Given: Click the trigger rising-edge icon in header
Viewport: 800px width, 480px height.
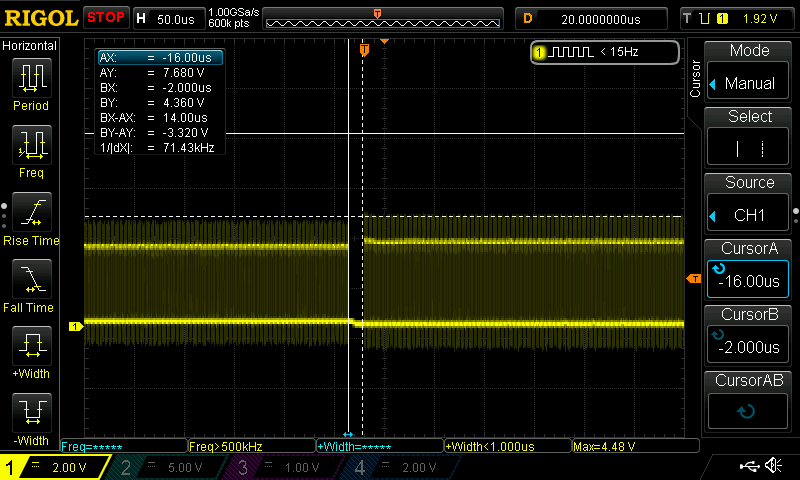Looking at the screenshot, I should click(x=705, y=19).
